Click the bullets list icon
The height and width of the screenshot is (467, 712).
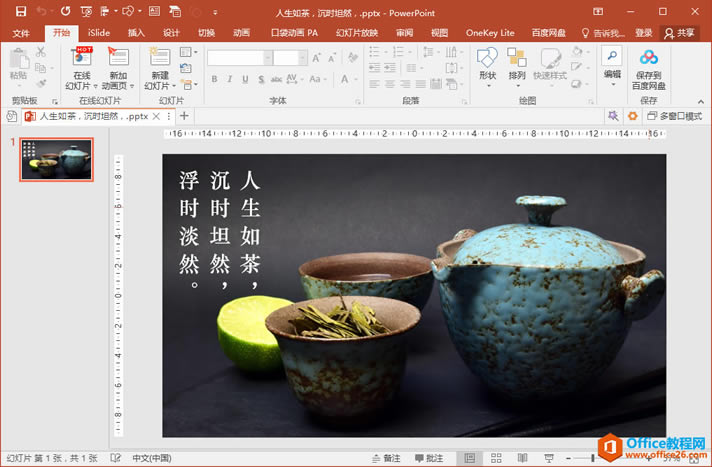(375, 52)
